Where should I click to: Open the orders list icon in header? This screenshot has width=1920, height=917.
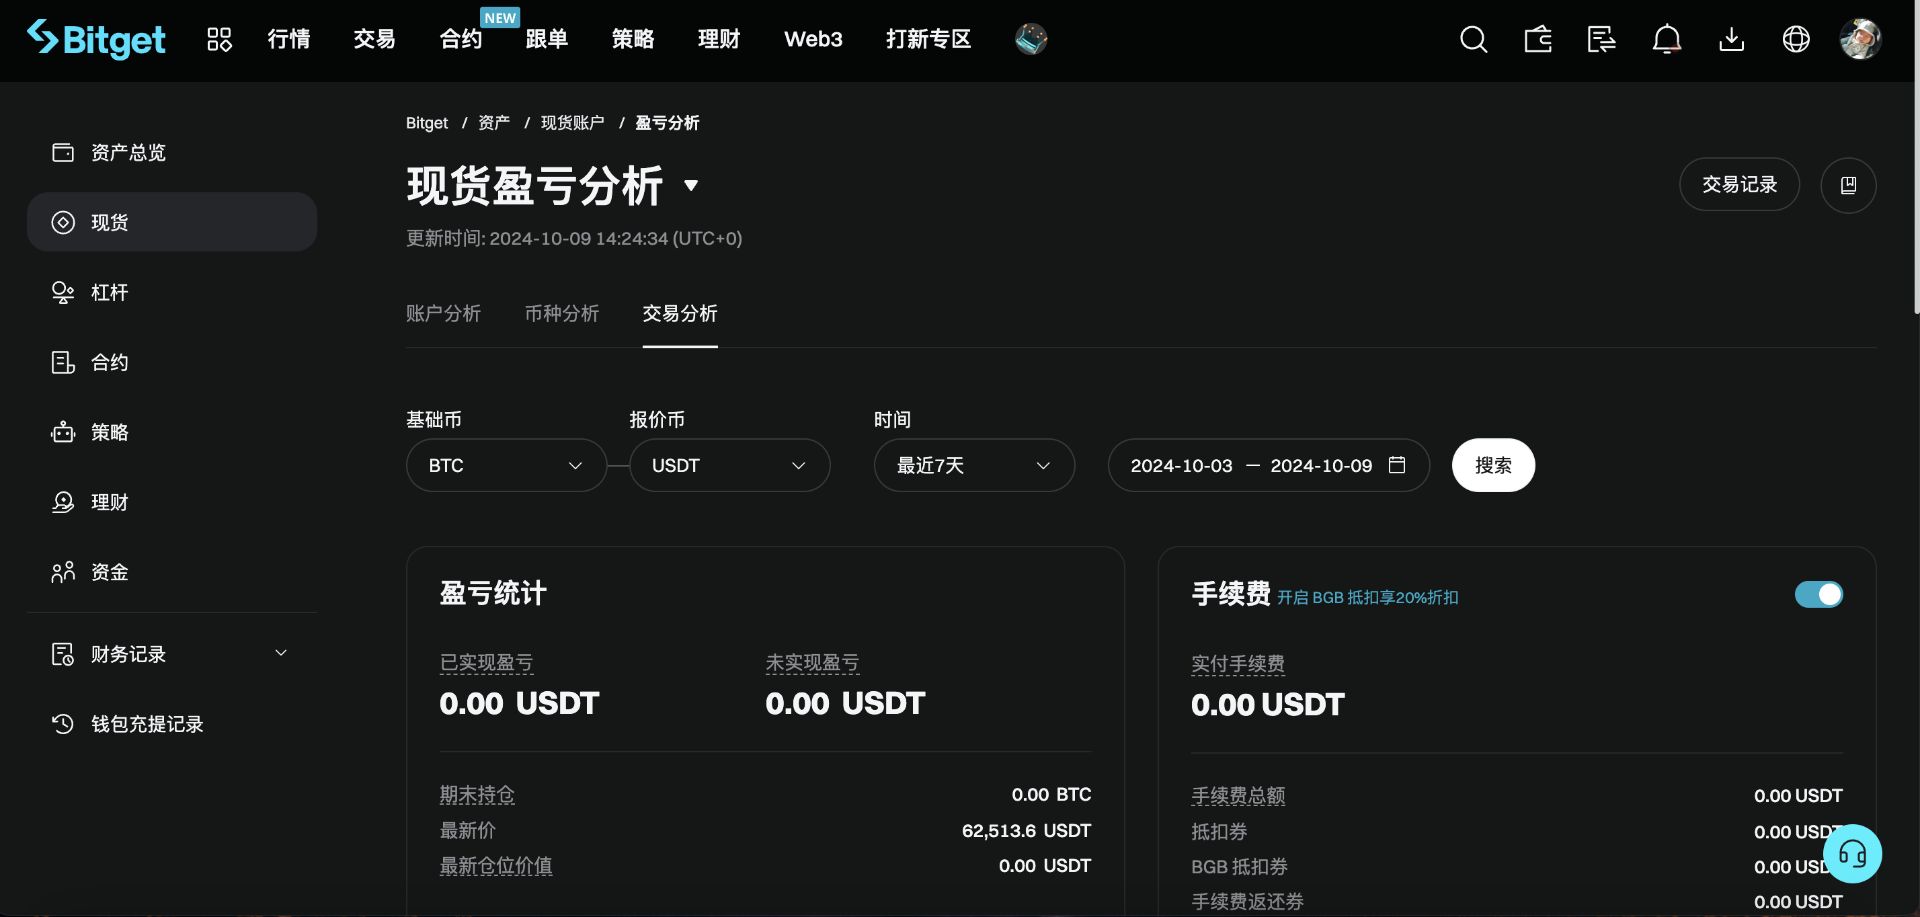[x=1602, y=39]
